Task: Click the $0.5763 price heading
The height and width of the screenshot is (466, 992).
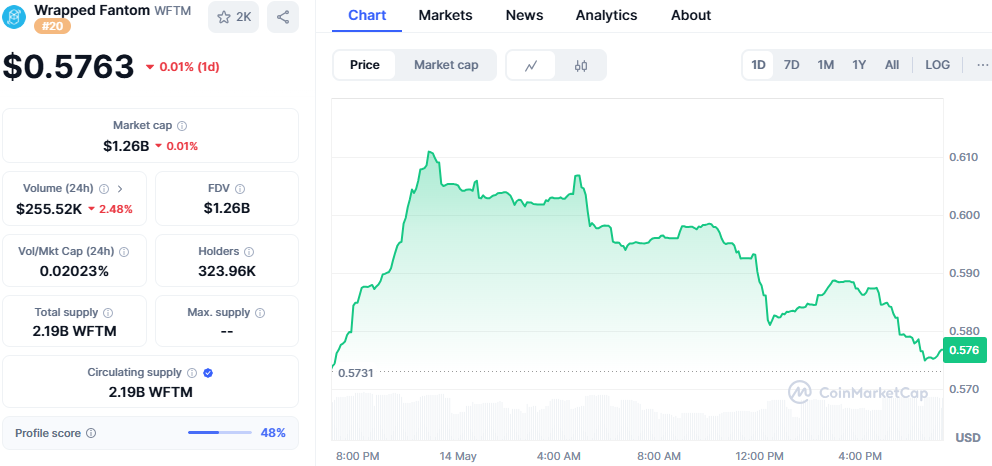Action: tap(68, 66)
